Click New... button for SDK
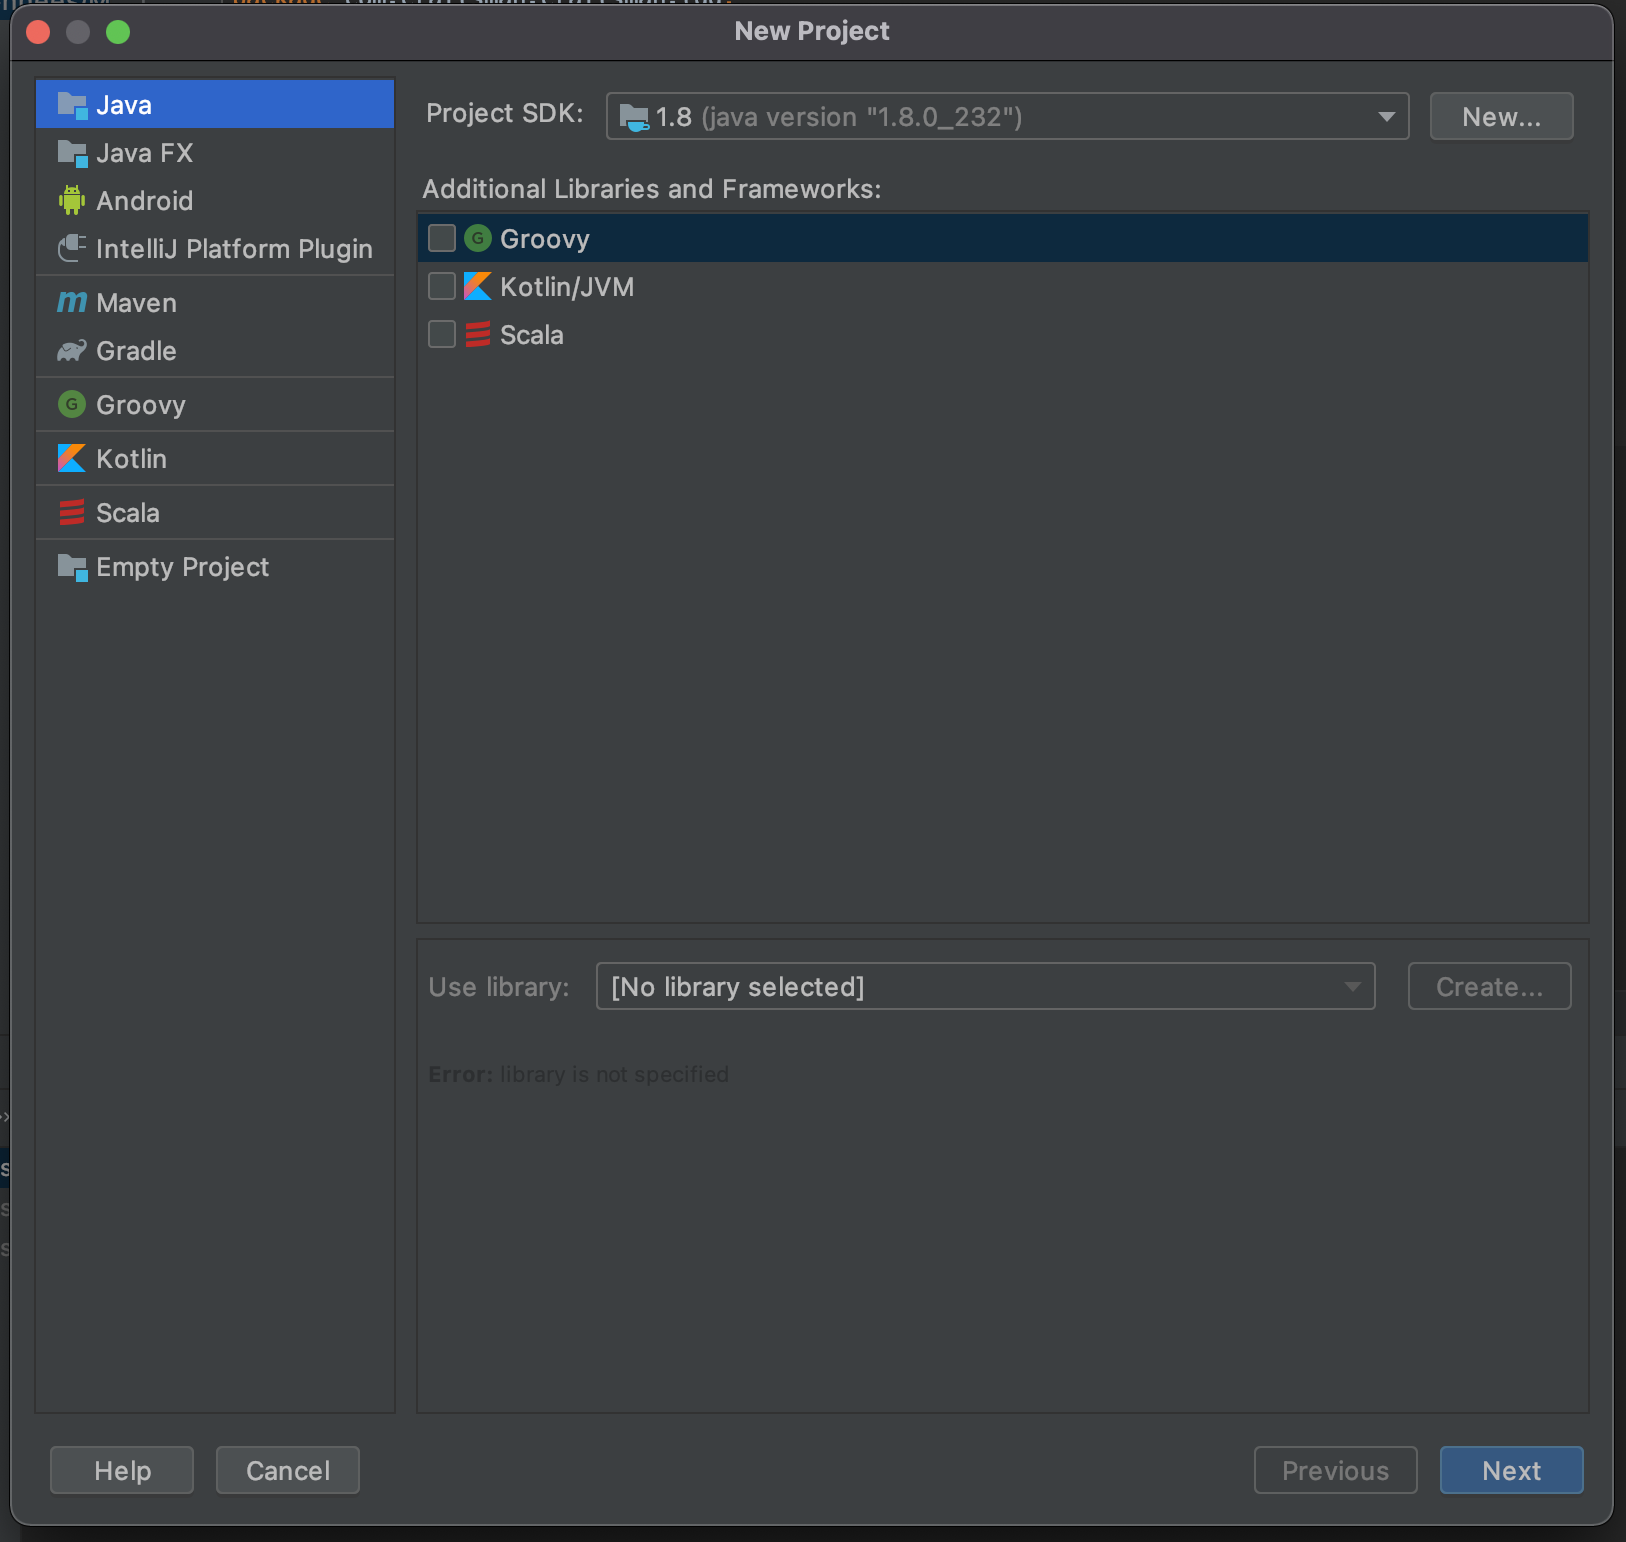Image resolution: width=1626 pixels, height=1542 pixels. tap(1501, 117)
